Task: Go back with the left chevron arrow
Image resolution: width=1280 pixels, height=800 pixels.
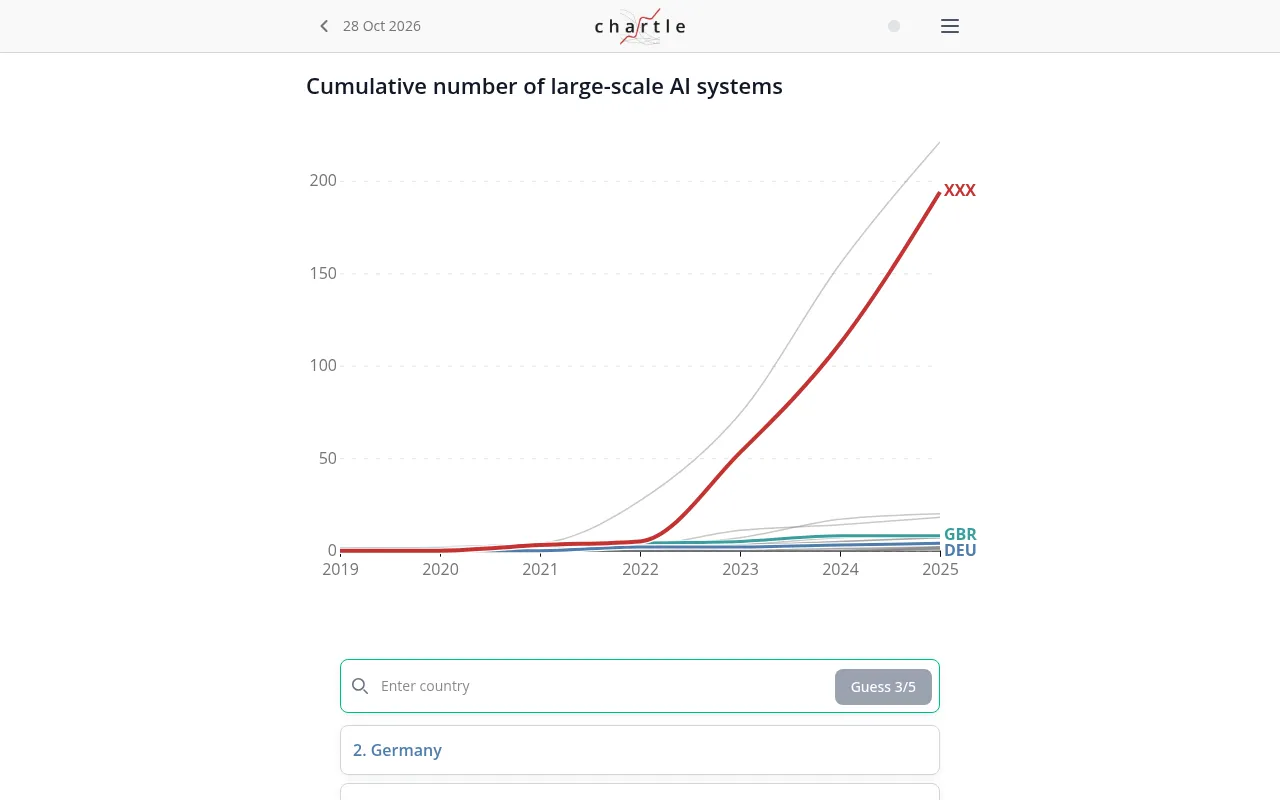Action: click(x=324, y=26)
